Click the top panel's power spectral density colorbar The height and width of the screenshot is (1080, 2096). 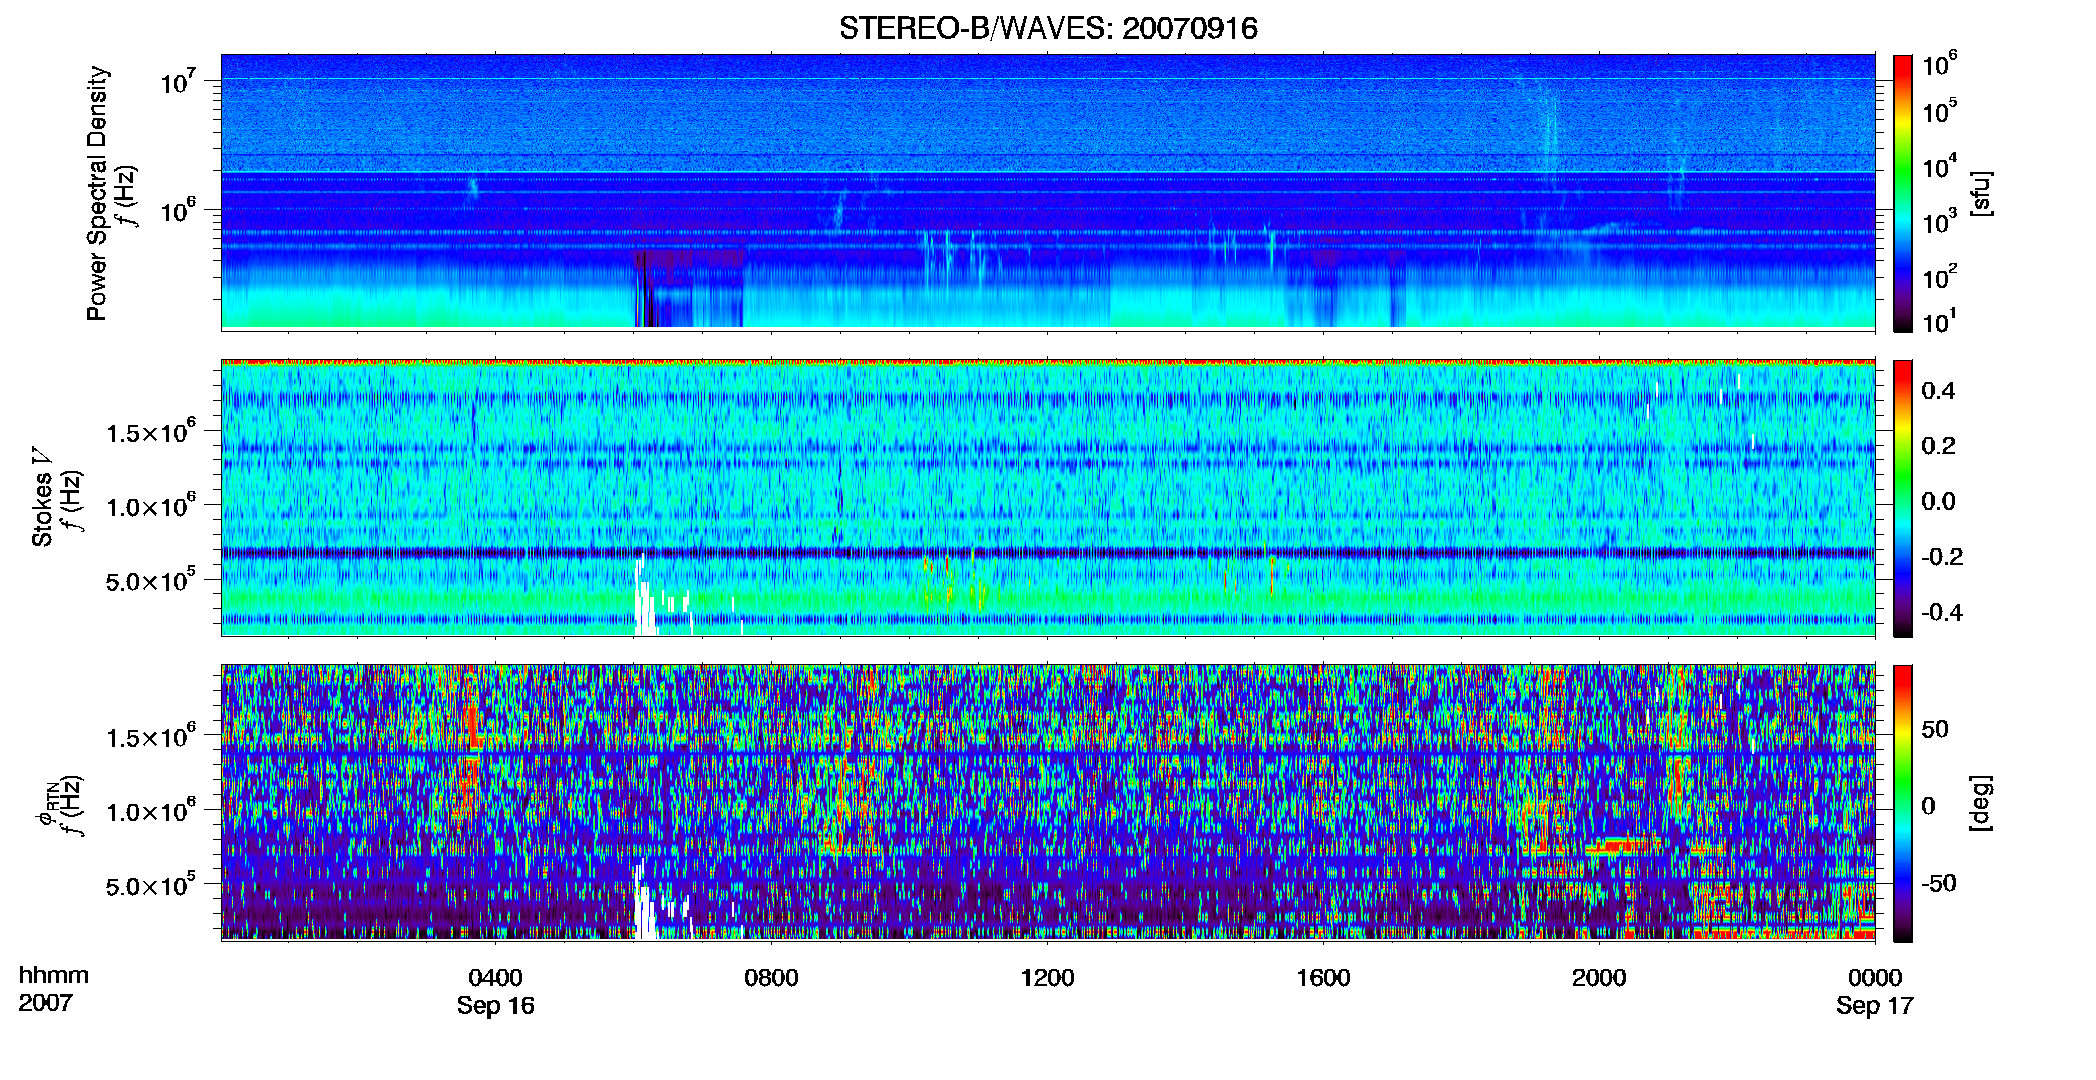click(x=1903, y=193)
